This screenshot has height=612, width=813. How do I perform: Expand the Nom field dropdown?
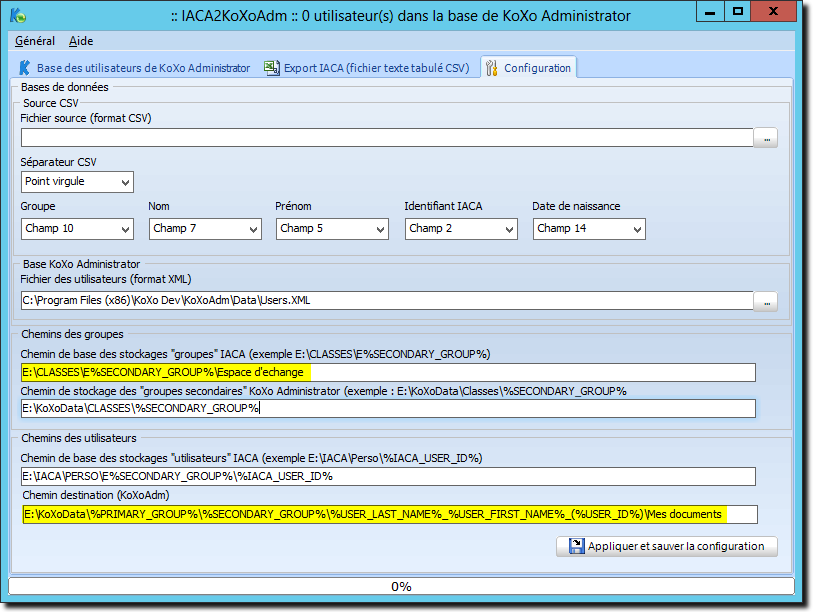205,229
